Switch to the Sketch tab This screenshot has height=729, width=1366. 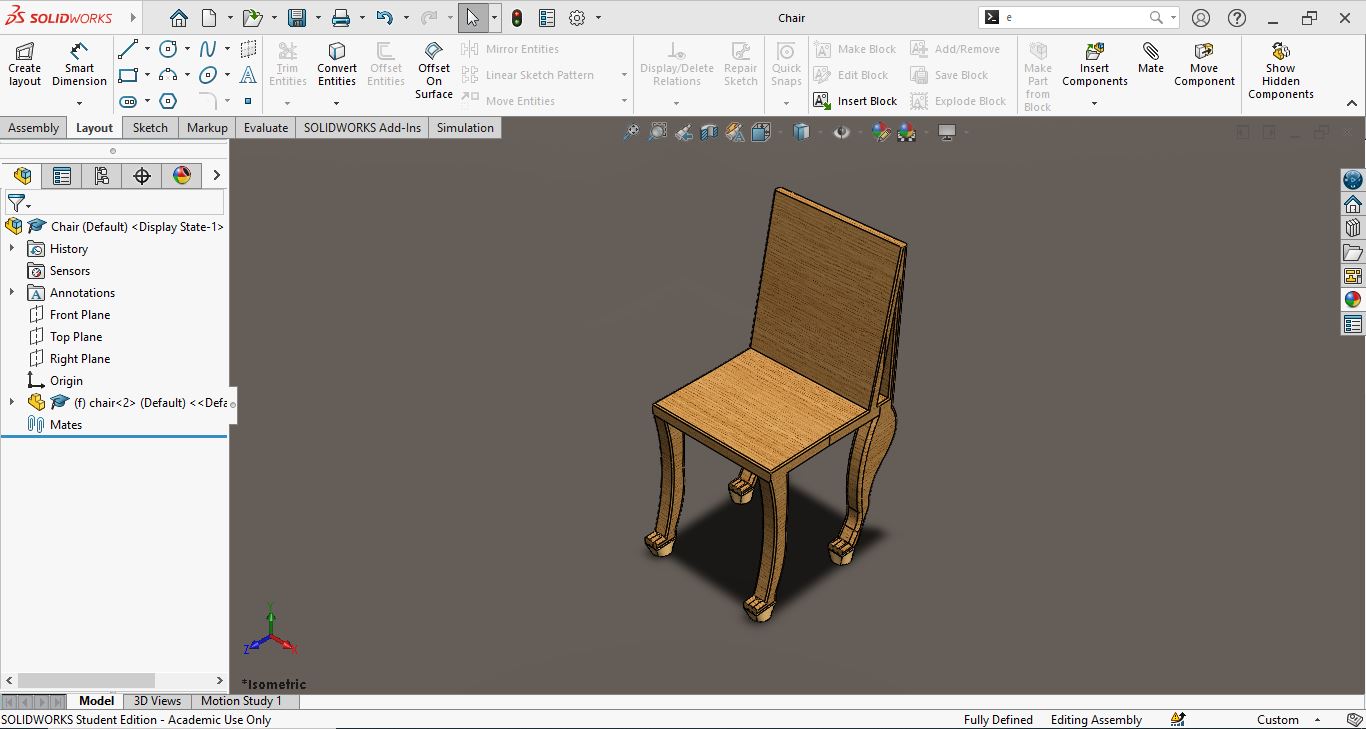(x=150, y=128)
